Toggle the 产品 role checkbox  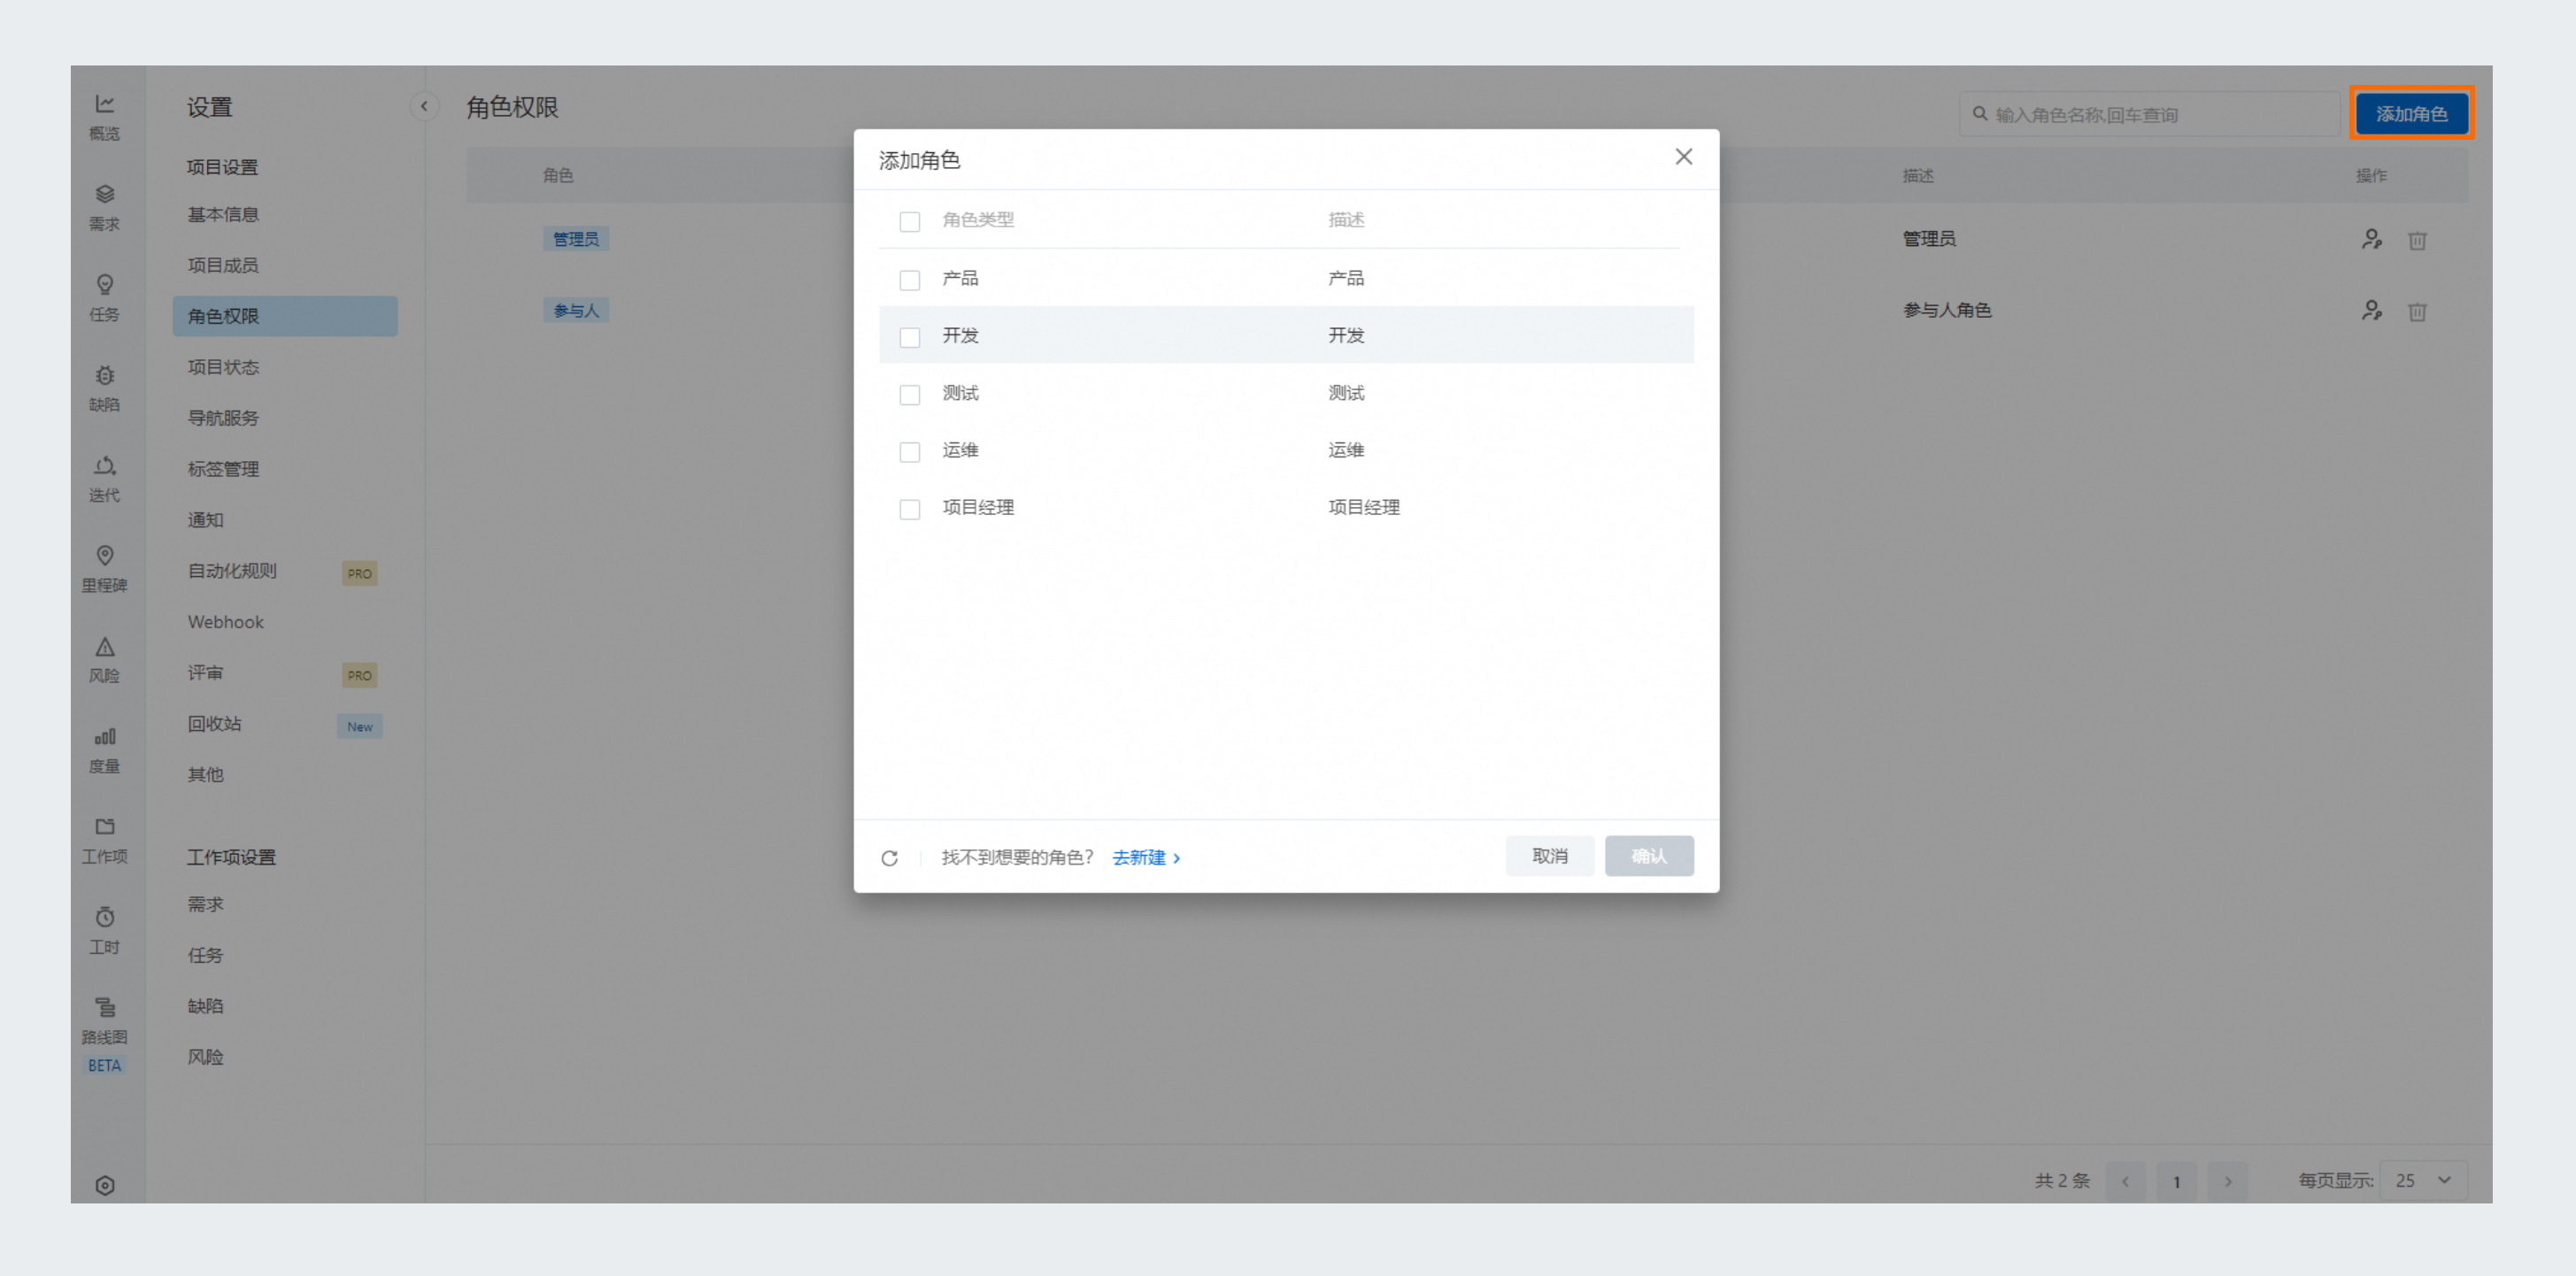(x=910, y=278)
